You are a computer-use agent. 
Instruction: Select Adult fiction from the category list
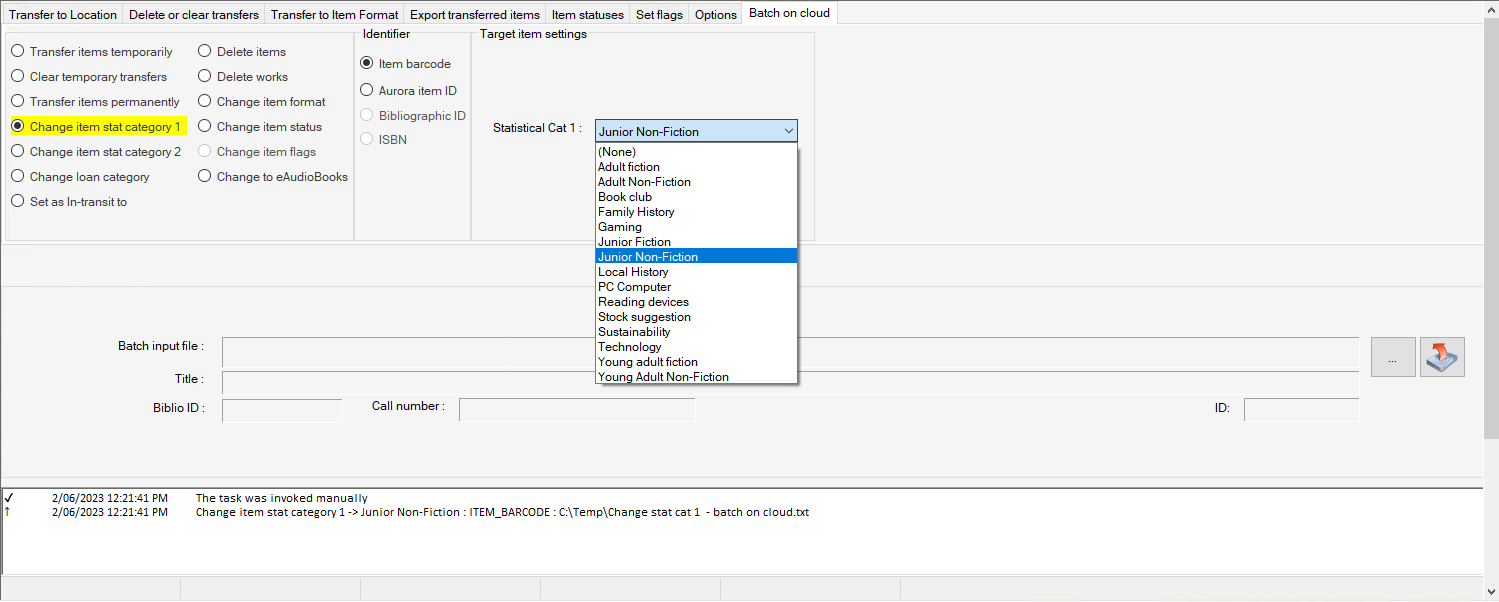[x=628, y=167]
